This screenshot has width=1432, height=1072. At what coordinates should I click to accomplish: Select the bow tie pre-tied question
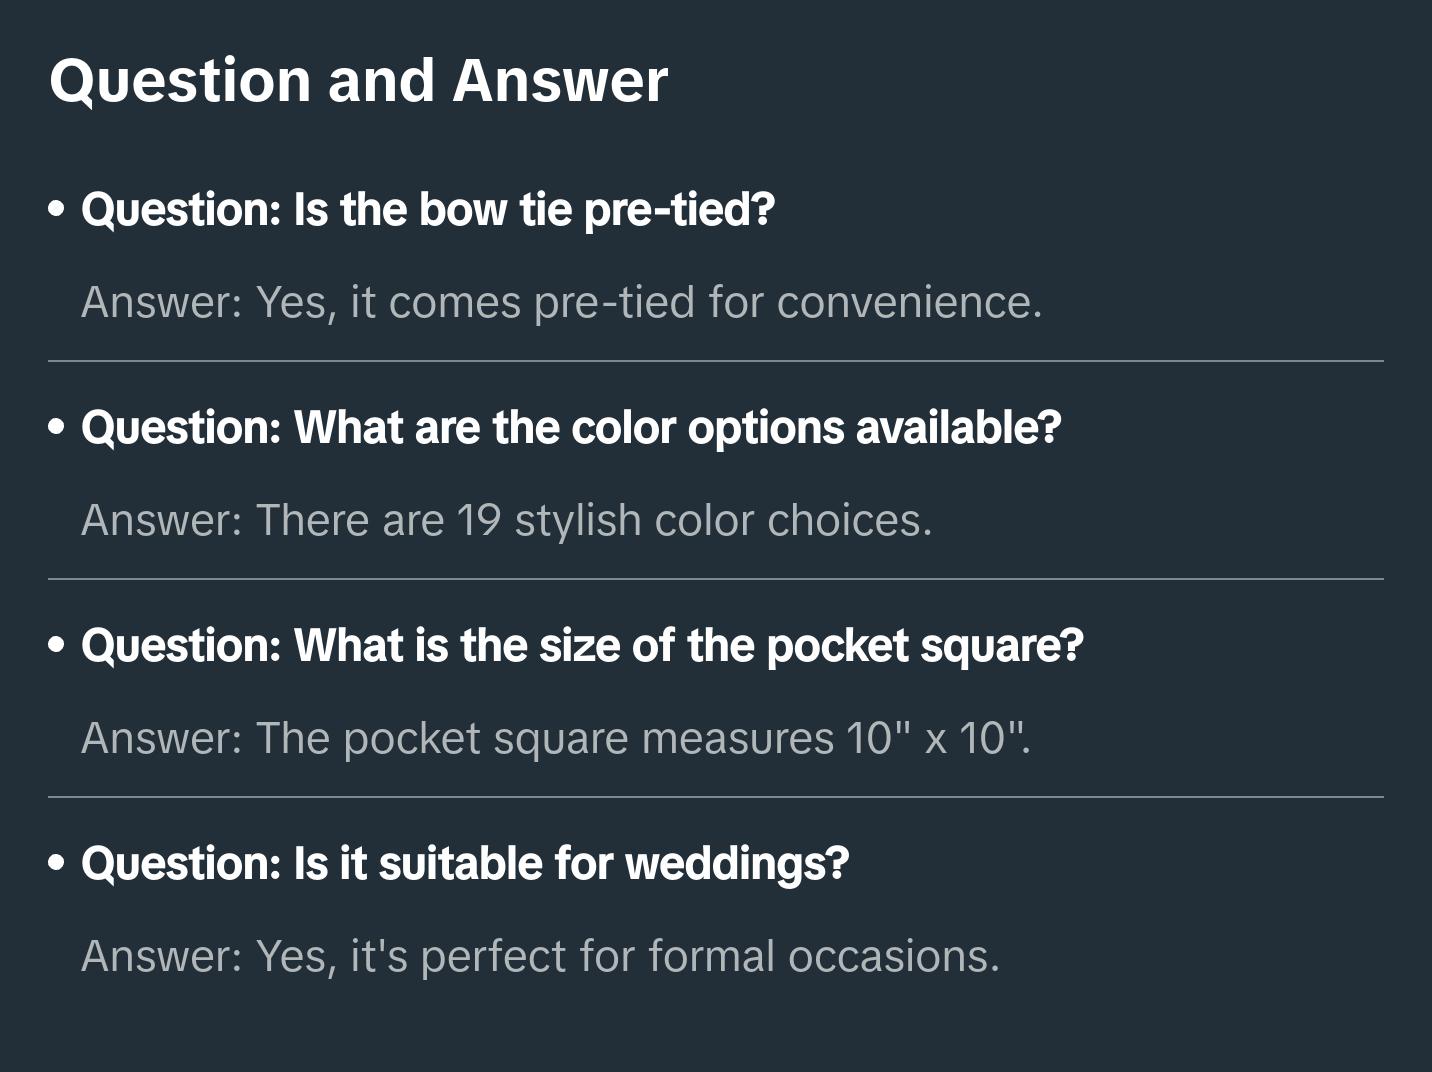coord(428,210)
